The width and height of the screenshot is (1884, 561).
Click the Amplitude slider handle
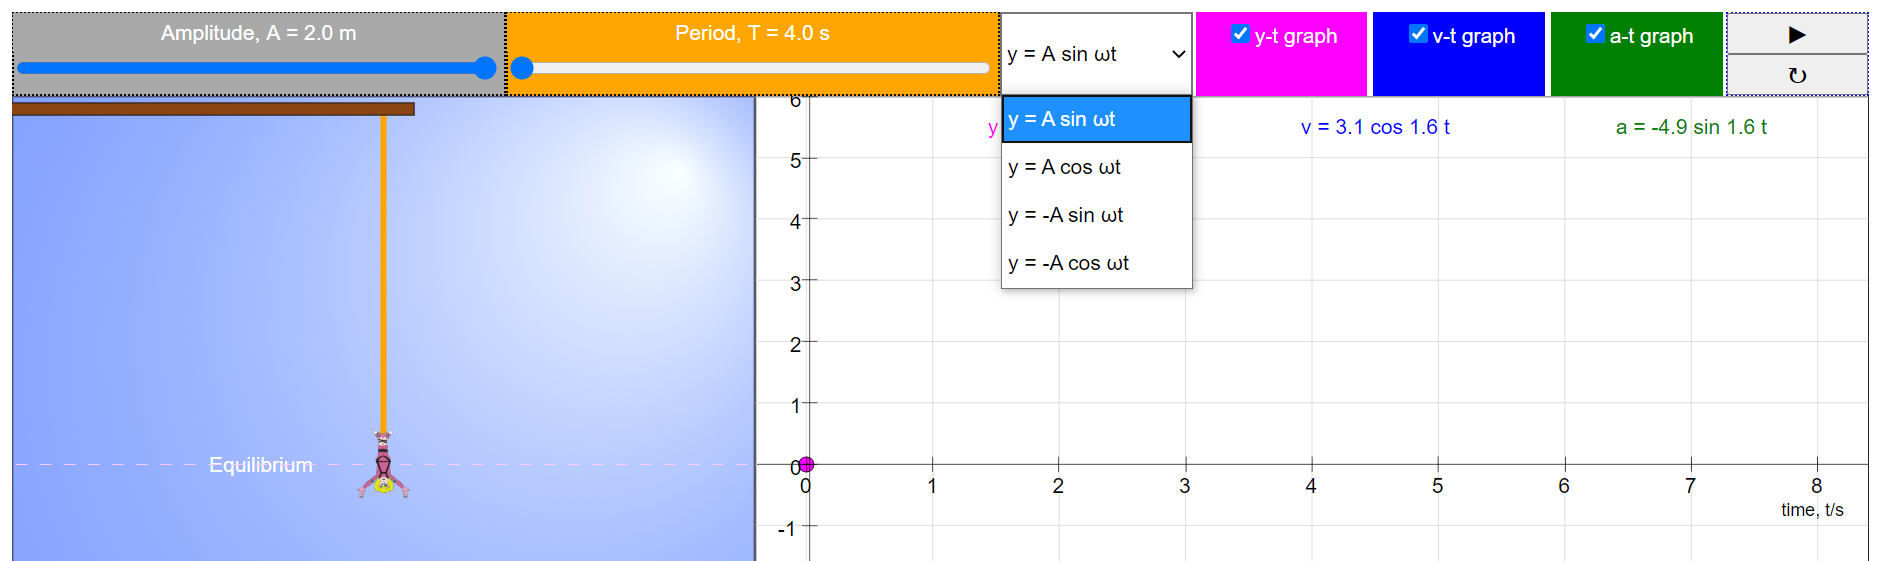[485, 68]
